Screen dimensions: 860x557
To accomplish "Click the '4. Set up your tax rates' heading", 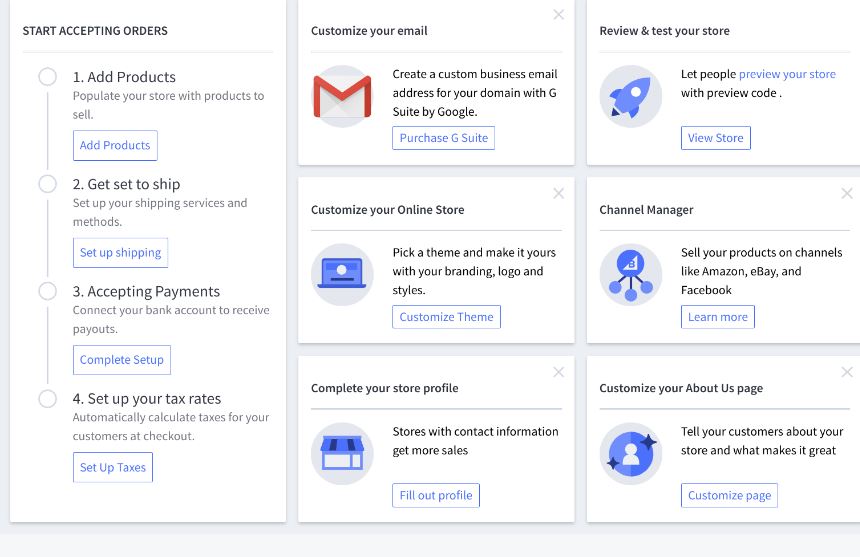I will click(146, 399).
